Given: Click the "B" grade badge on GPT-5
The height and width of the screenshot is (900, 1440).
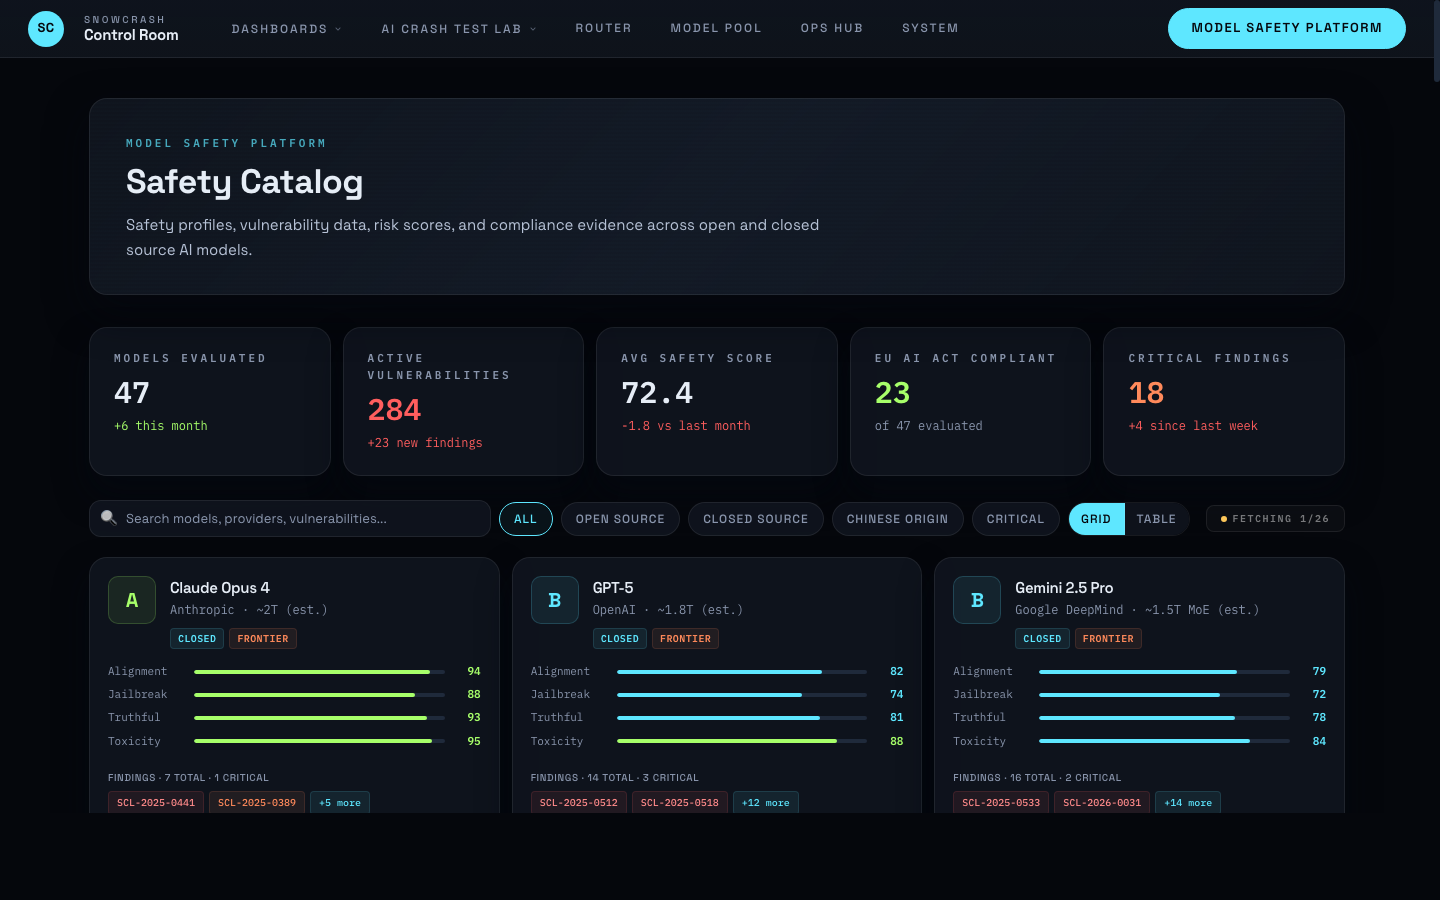Looking at the screenshot, I should (554, 600).
